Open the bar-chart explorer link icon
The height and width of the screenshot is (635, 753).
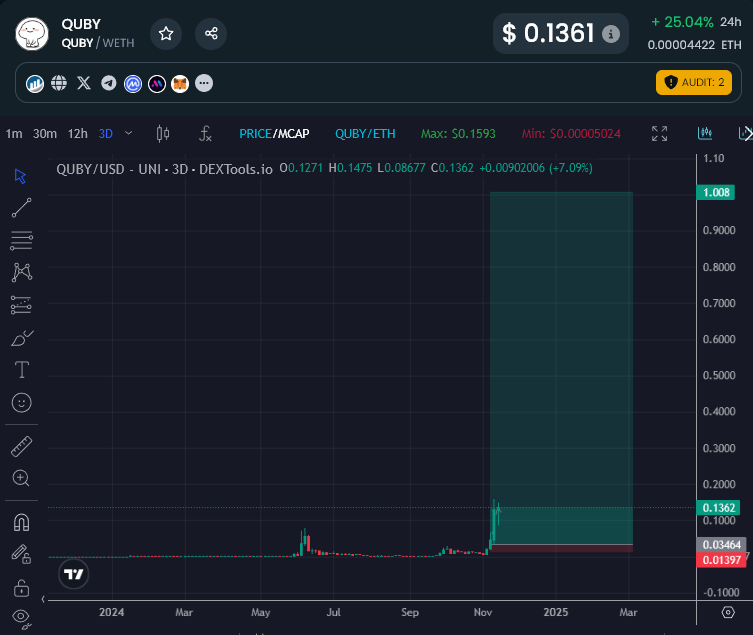pyautogui.click(x=35, y=84)
